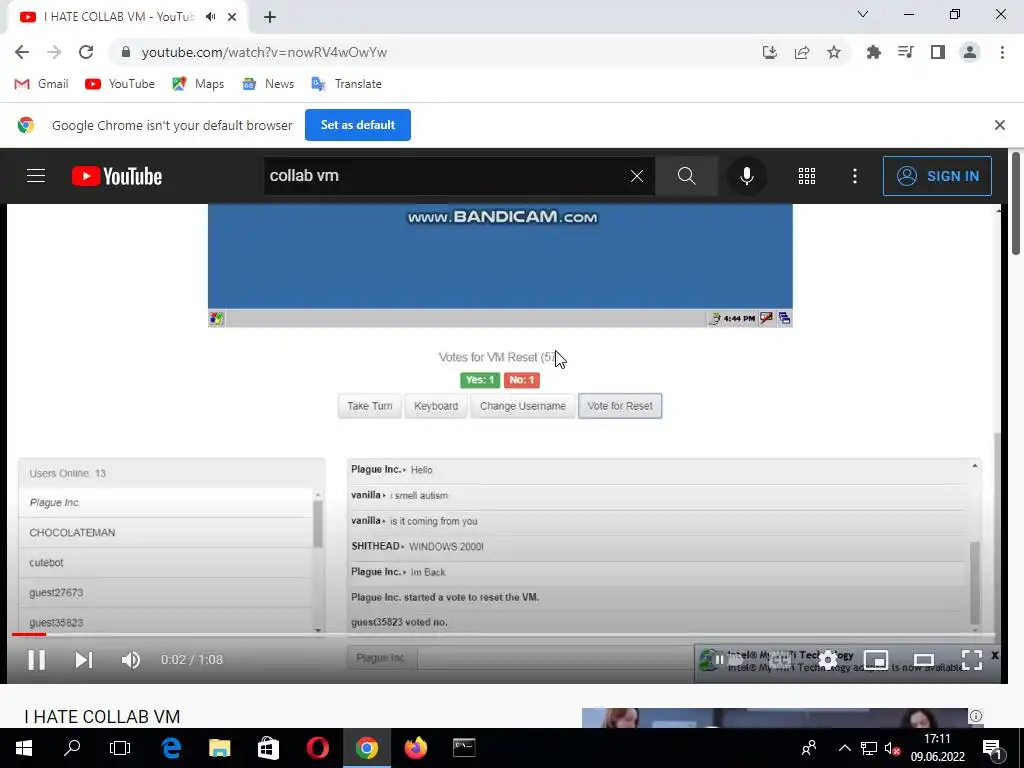Go back to the previous page
The image size is (1024, 768).
click(22, 52)
